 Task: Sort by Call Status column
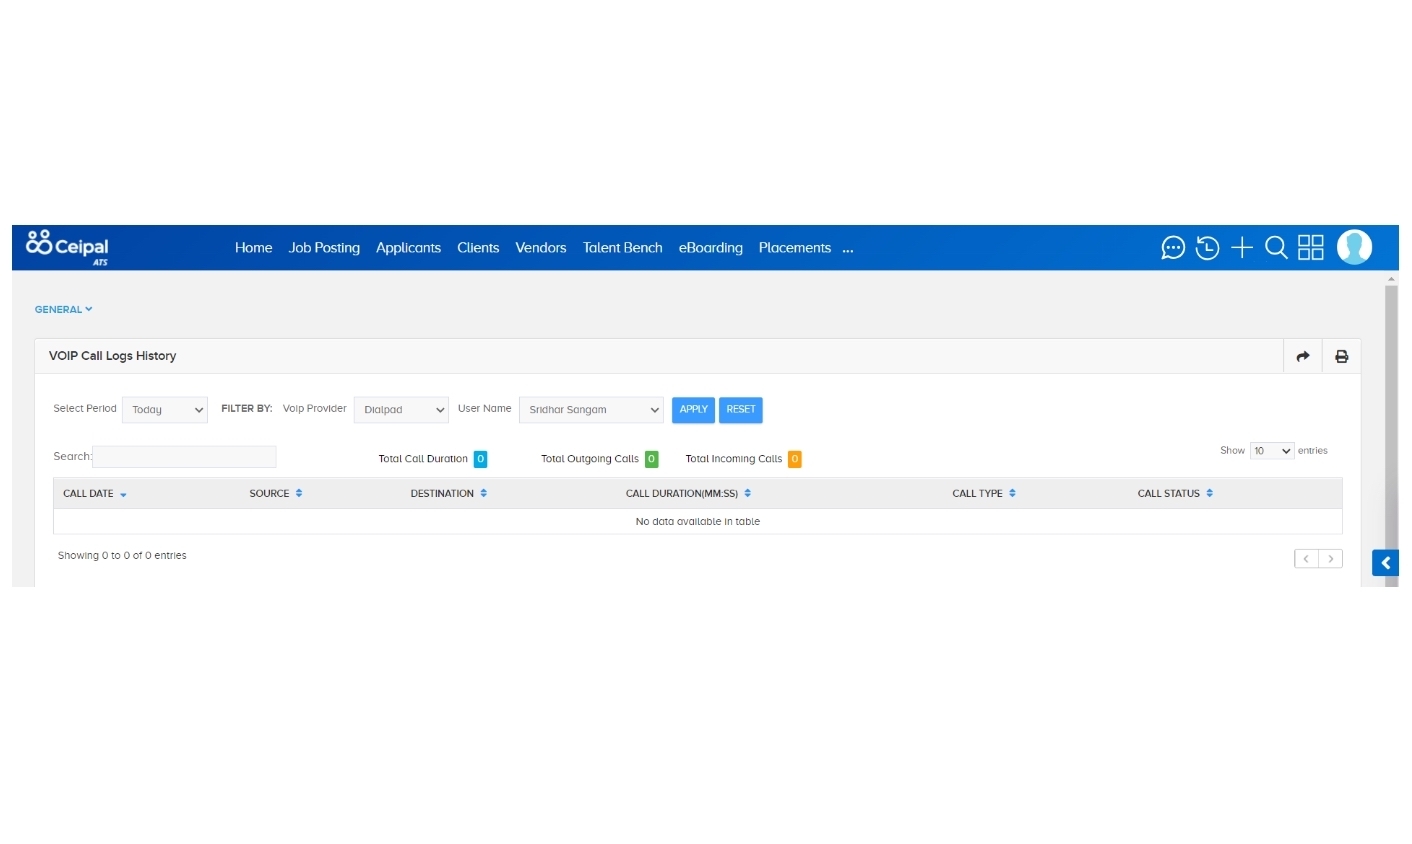[x=1175, y=494]
